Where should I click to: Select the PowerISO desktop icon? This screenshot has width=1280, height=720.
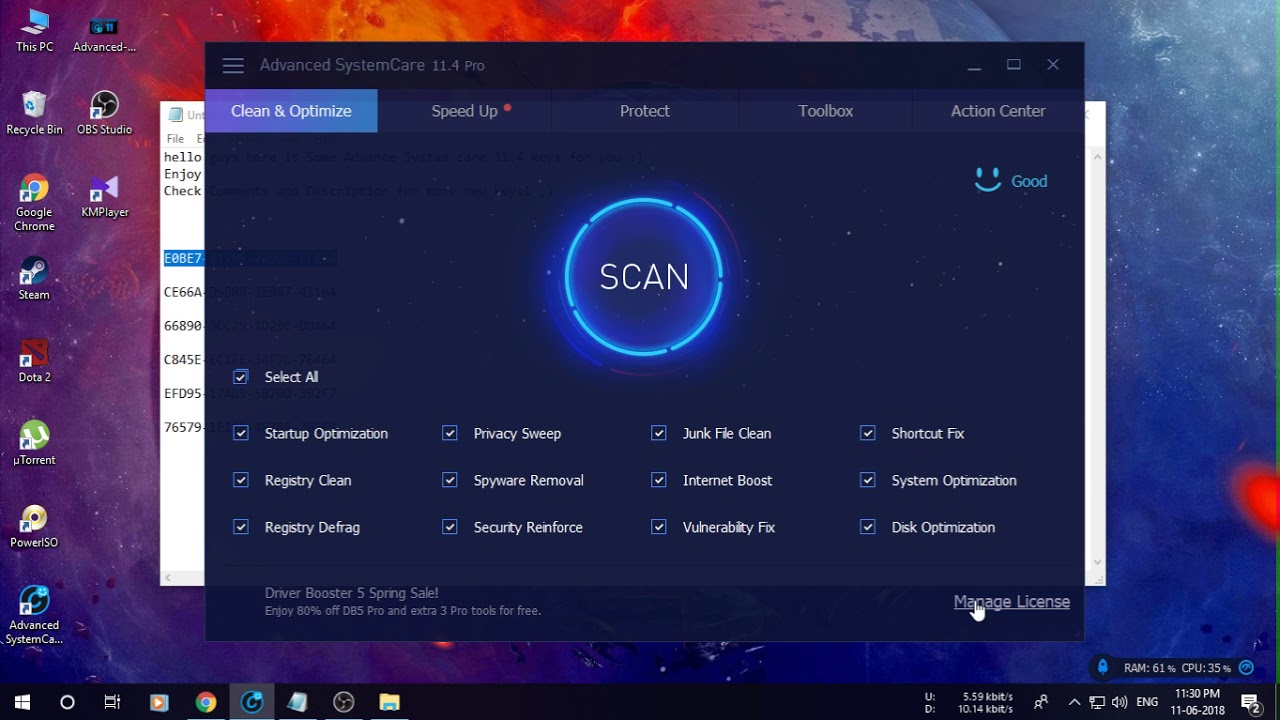point(34,526)
